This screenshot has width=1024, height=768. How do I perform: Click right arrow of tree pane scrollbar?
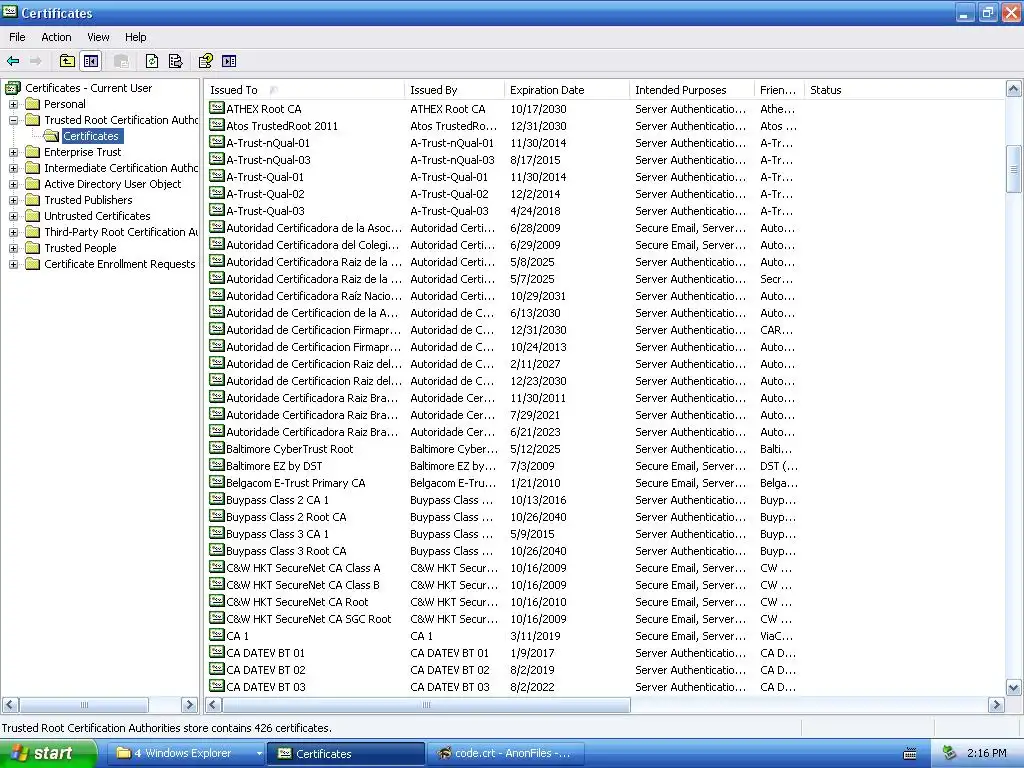(189, 705)
